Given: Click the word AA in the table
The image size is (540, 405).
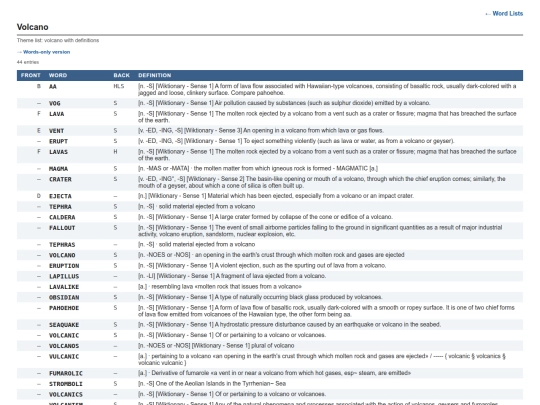Looking at the screenshot, I should click(53, 86).
